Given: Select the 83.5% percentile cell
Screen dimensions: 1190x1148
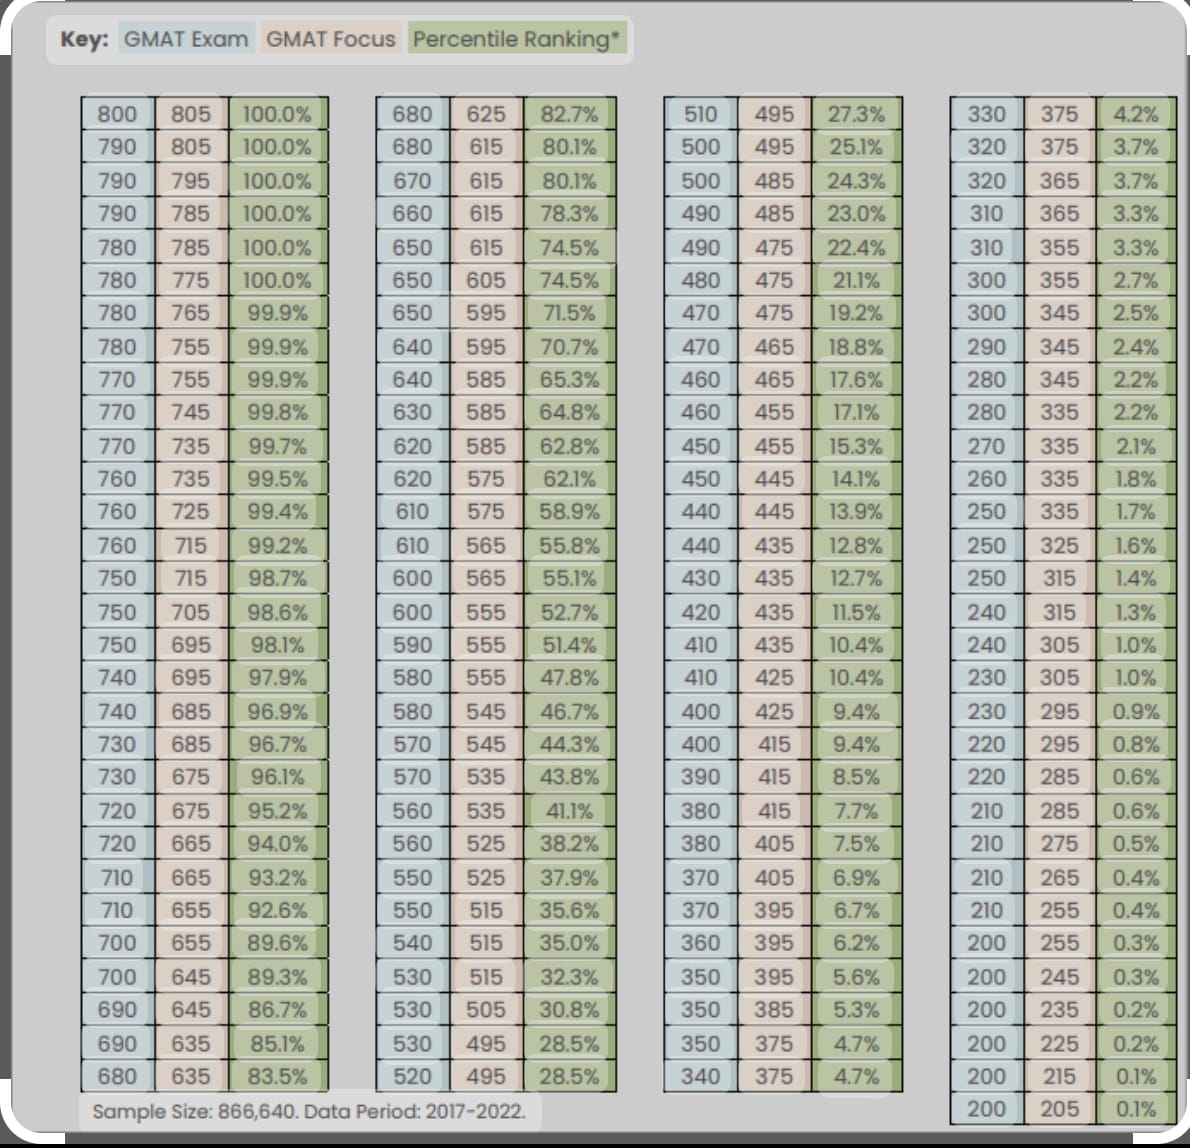Looking at the screenshot, I should tap(278, 1076).
